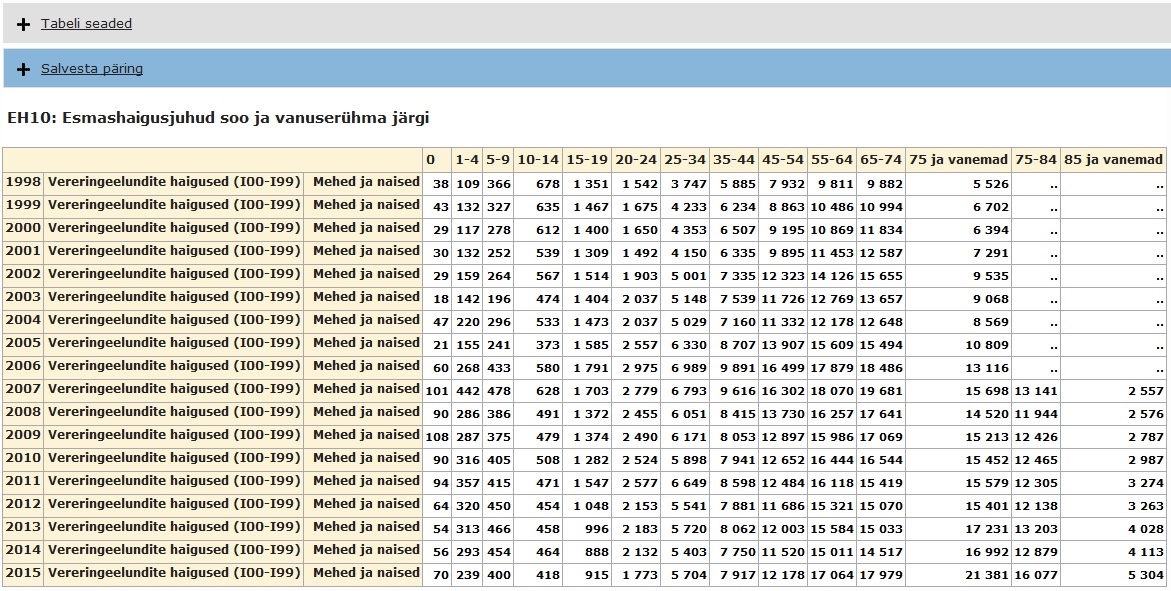
Task: Click the cell value 21 381 in 2015 row
Action: 984,576
